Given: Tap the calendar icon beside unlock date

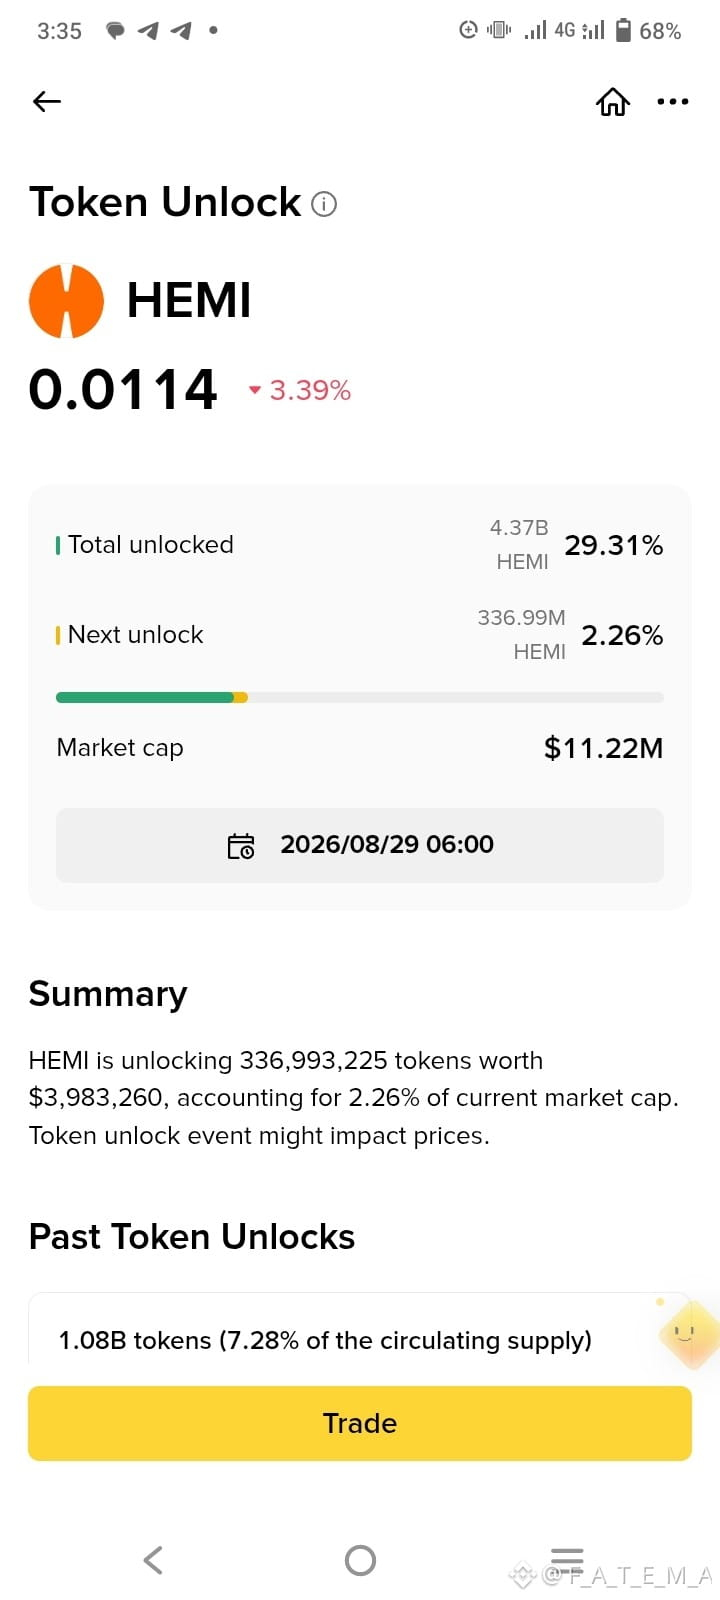Looking at the screenshot, I should click(x=241, y=845).
